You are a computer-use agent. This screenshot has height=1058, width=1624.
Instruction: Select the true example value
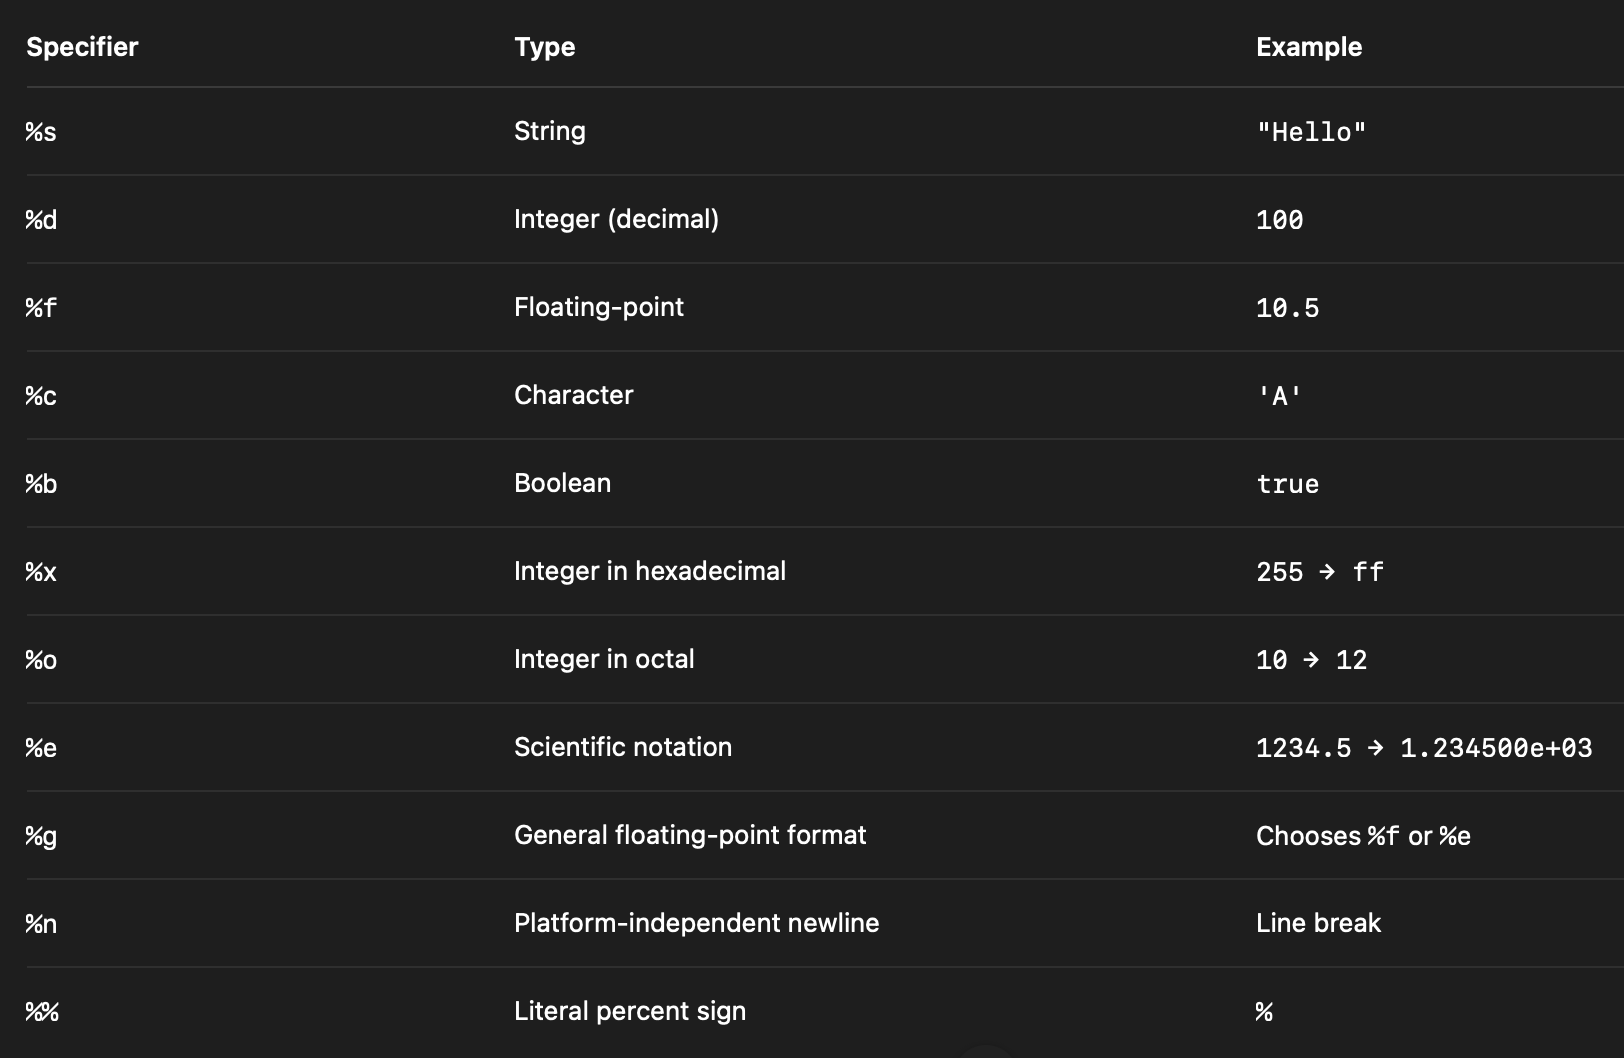(1287, 484)
